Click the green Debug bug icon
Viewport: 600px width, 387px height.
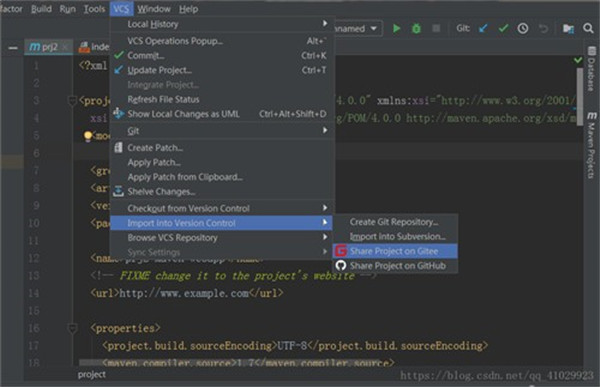pyautogui.click(x=416, y=29)
